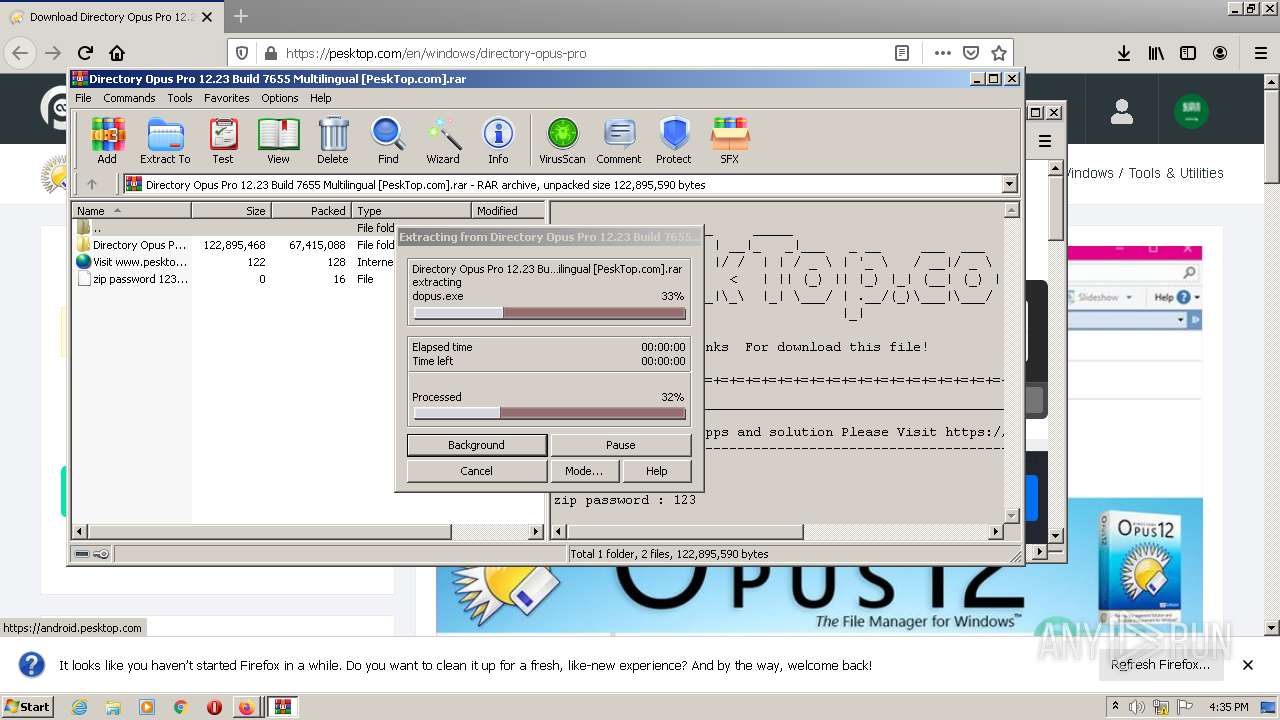Open the Comment icon in toolbar
This screenshot has height=720, width=1280.
[619, 141]
